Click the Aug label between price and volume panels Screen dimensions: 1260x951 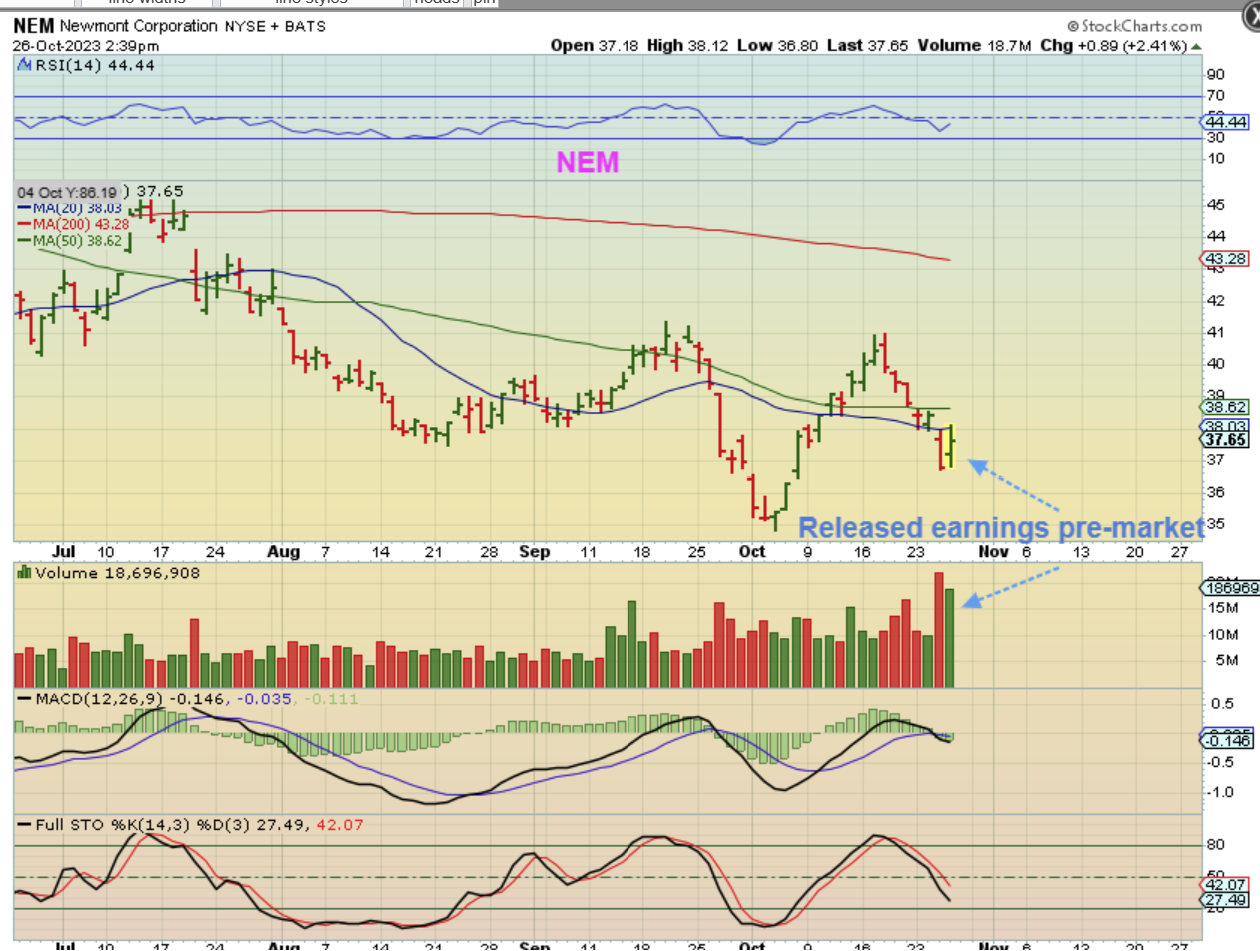(285, 552)
